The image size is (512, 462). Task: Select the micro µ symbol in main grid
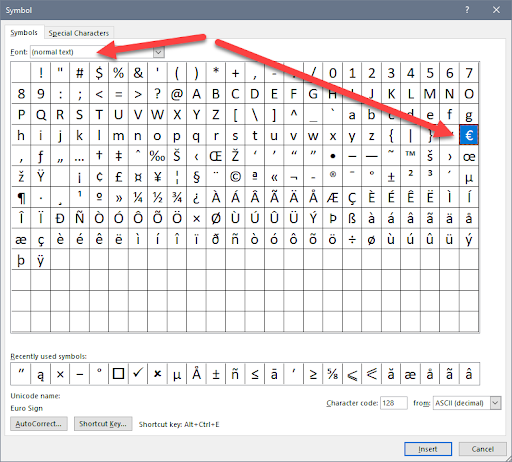[x=469, y=176]
